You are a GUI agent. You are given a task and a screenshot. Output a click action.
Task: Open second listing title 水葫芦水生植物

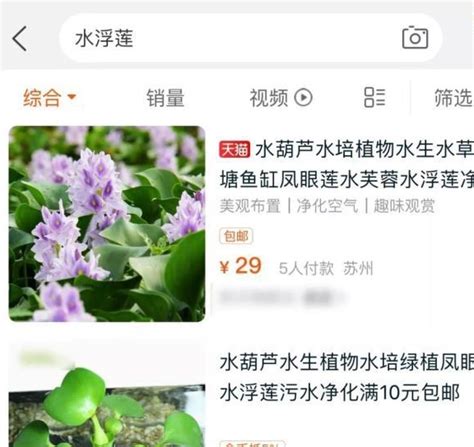pos(347,377)
